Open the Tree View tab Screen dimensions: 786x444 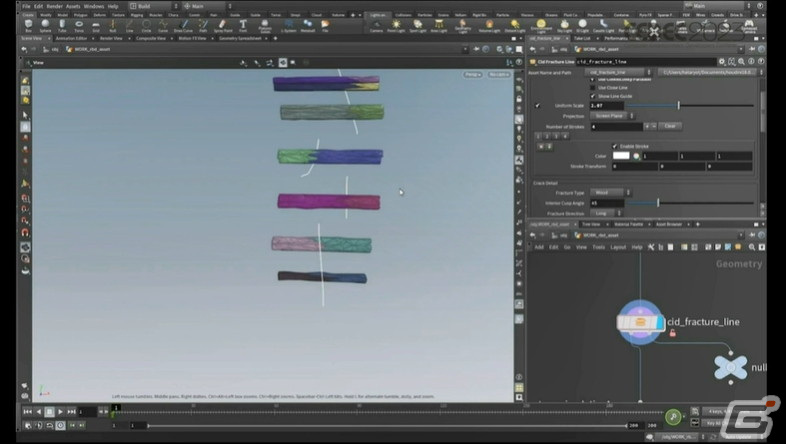coord(592,224)
